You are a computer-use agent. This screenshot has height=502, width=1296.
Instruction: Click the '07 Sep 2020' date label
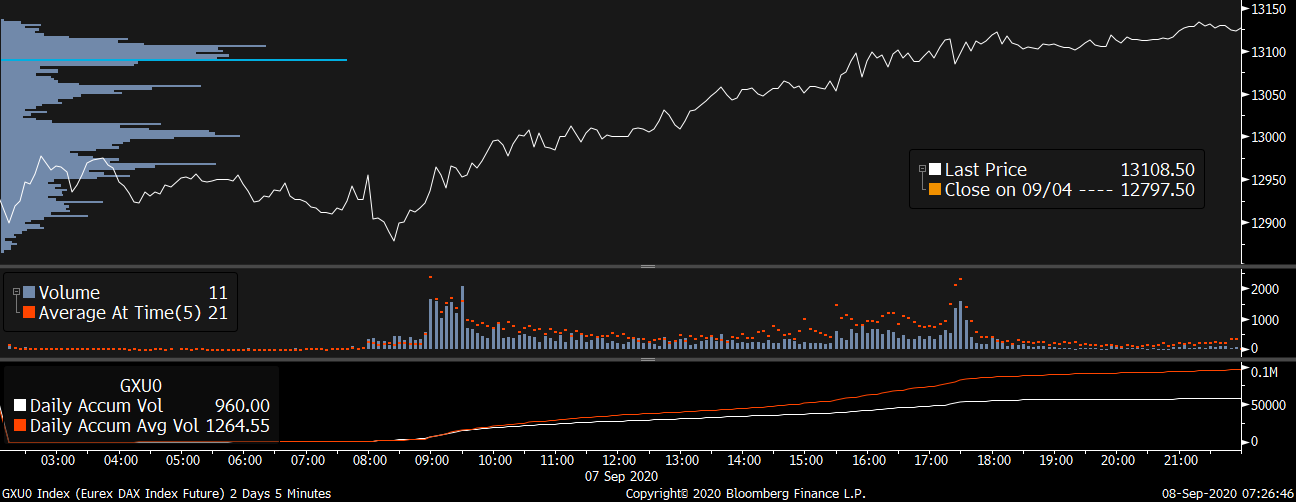point(621,477)
